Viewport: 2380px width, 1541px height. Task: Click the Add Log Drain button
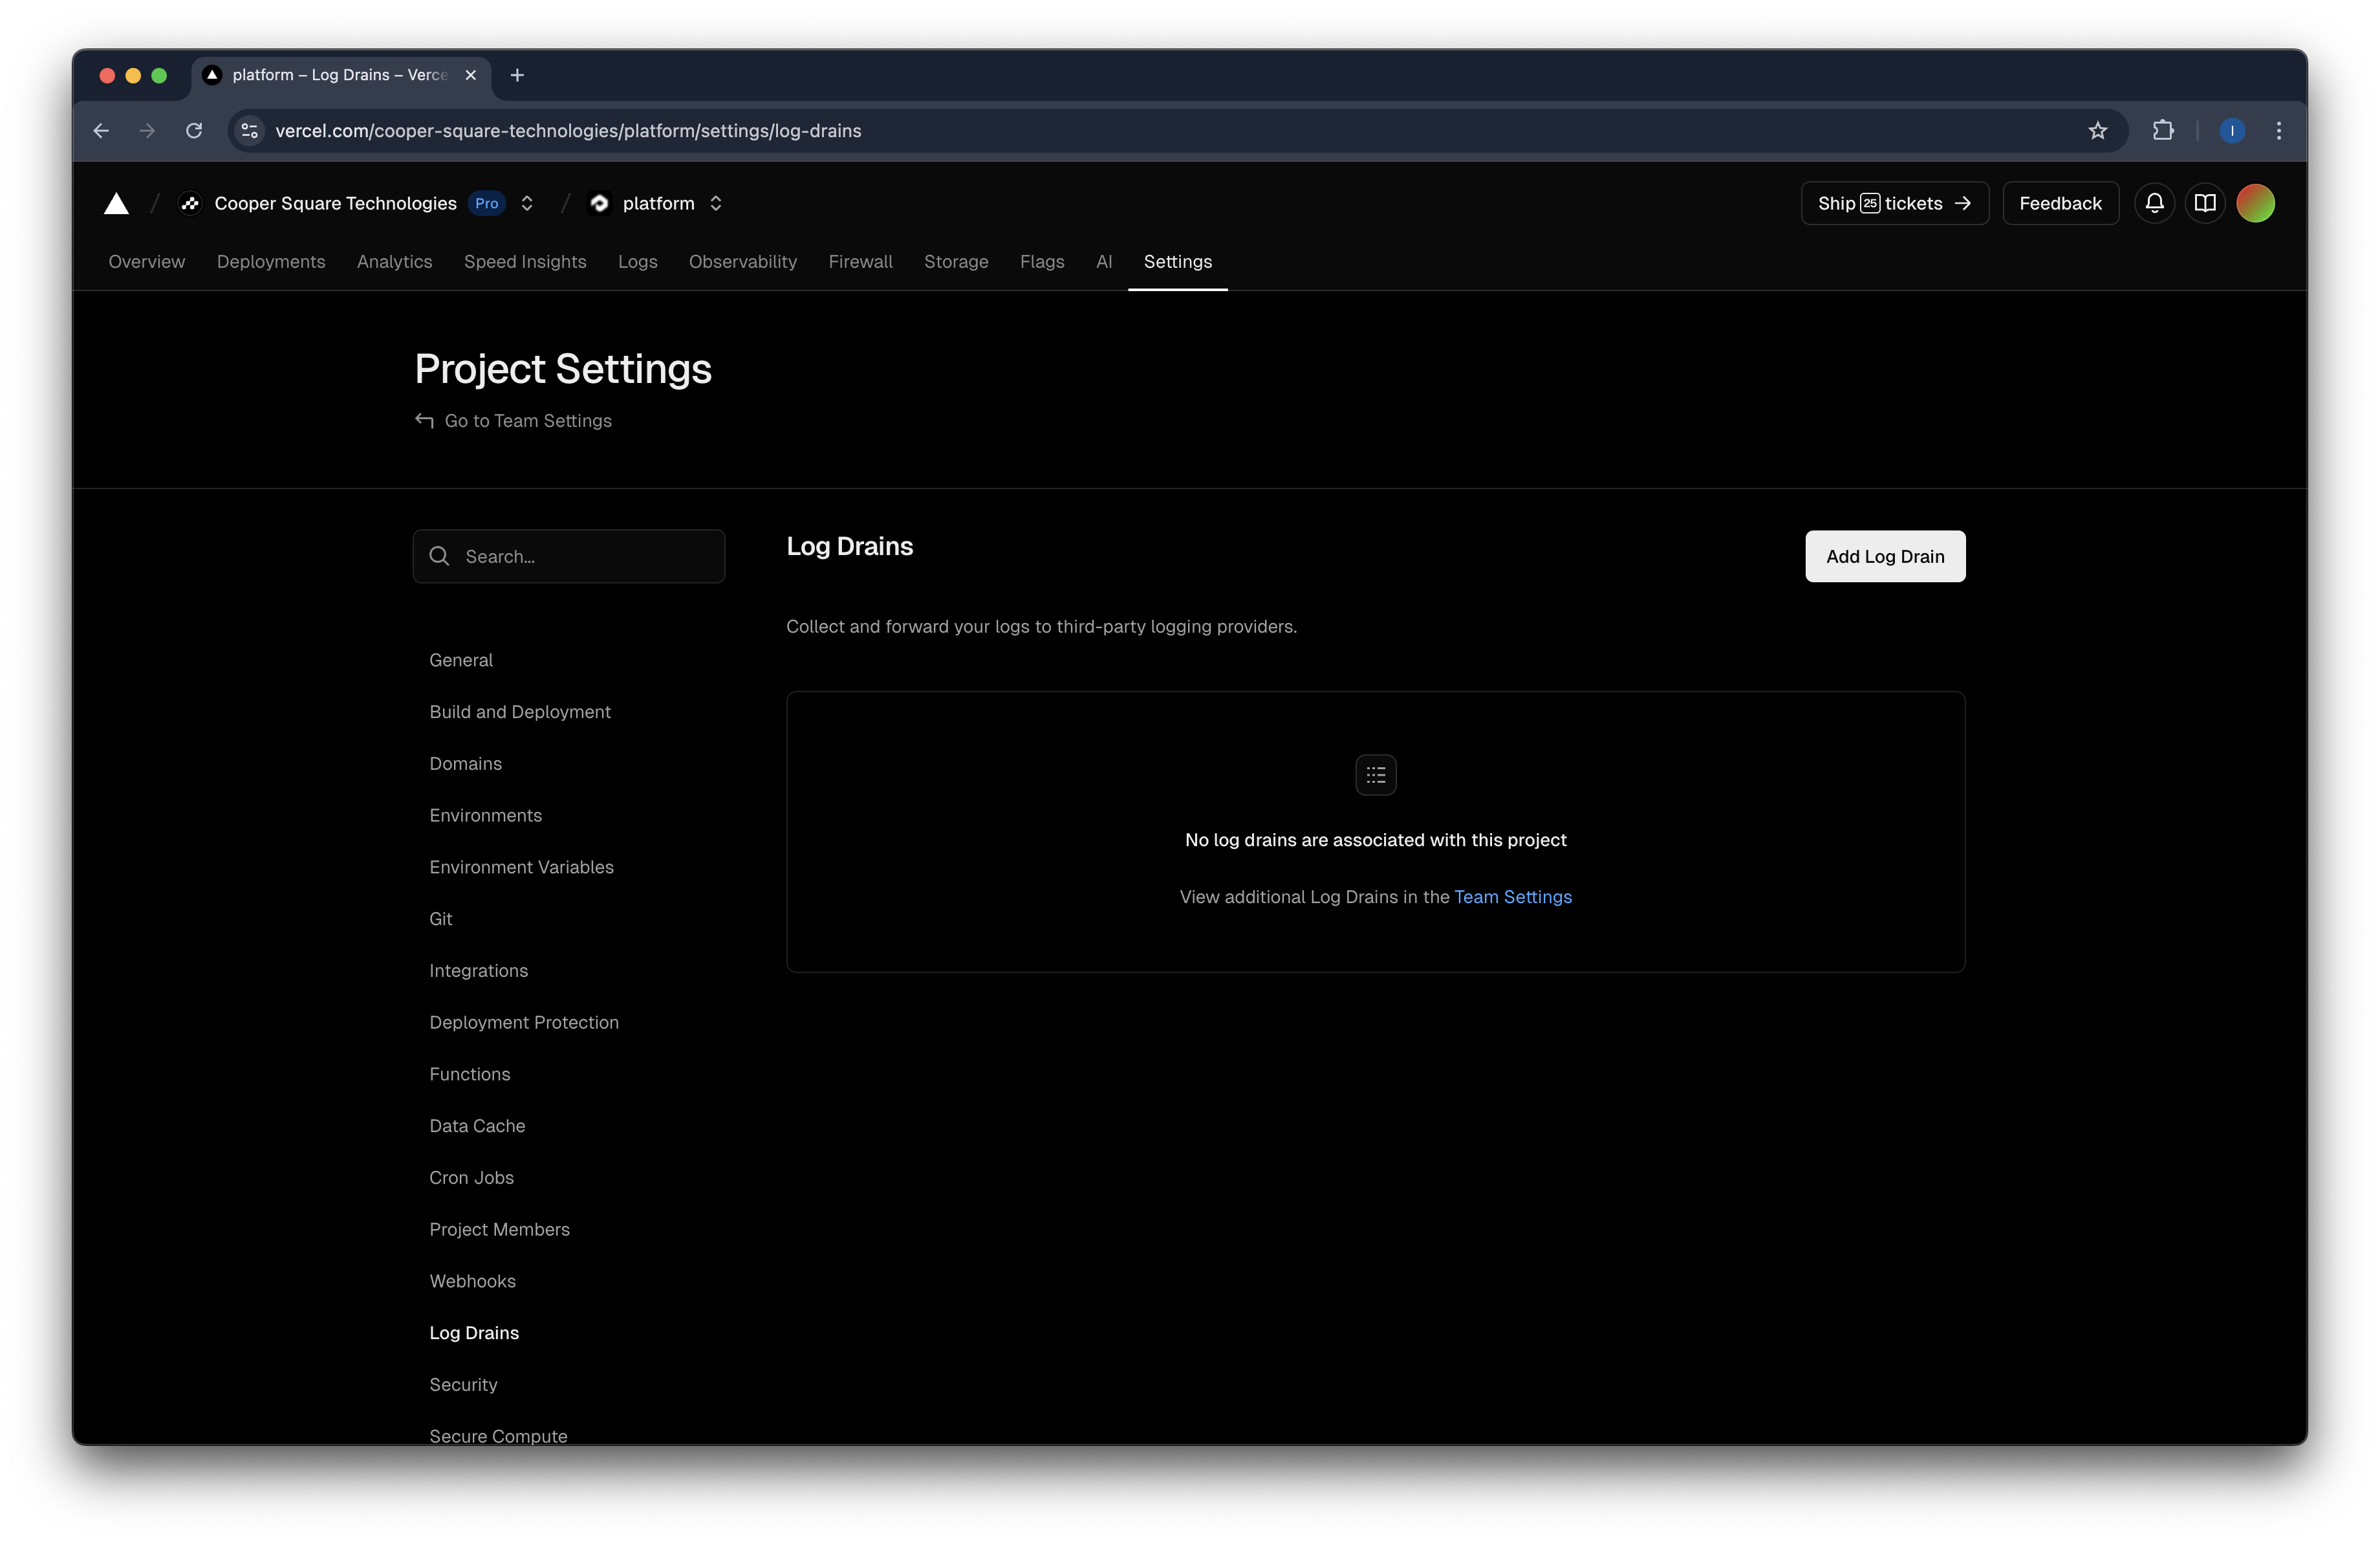pos(1884,557)
